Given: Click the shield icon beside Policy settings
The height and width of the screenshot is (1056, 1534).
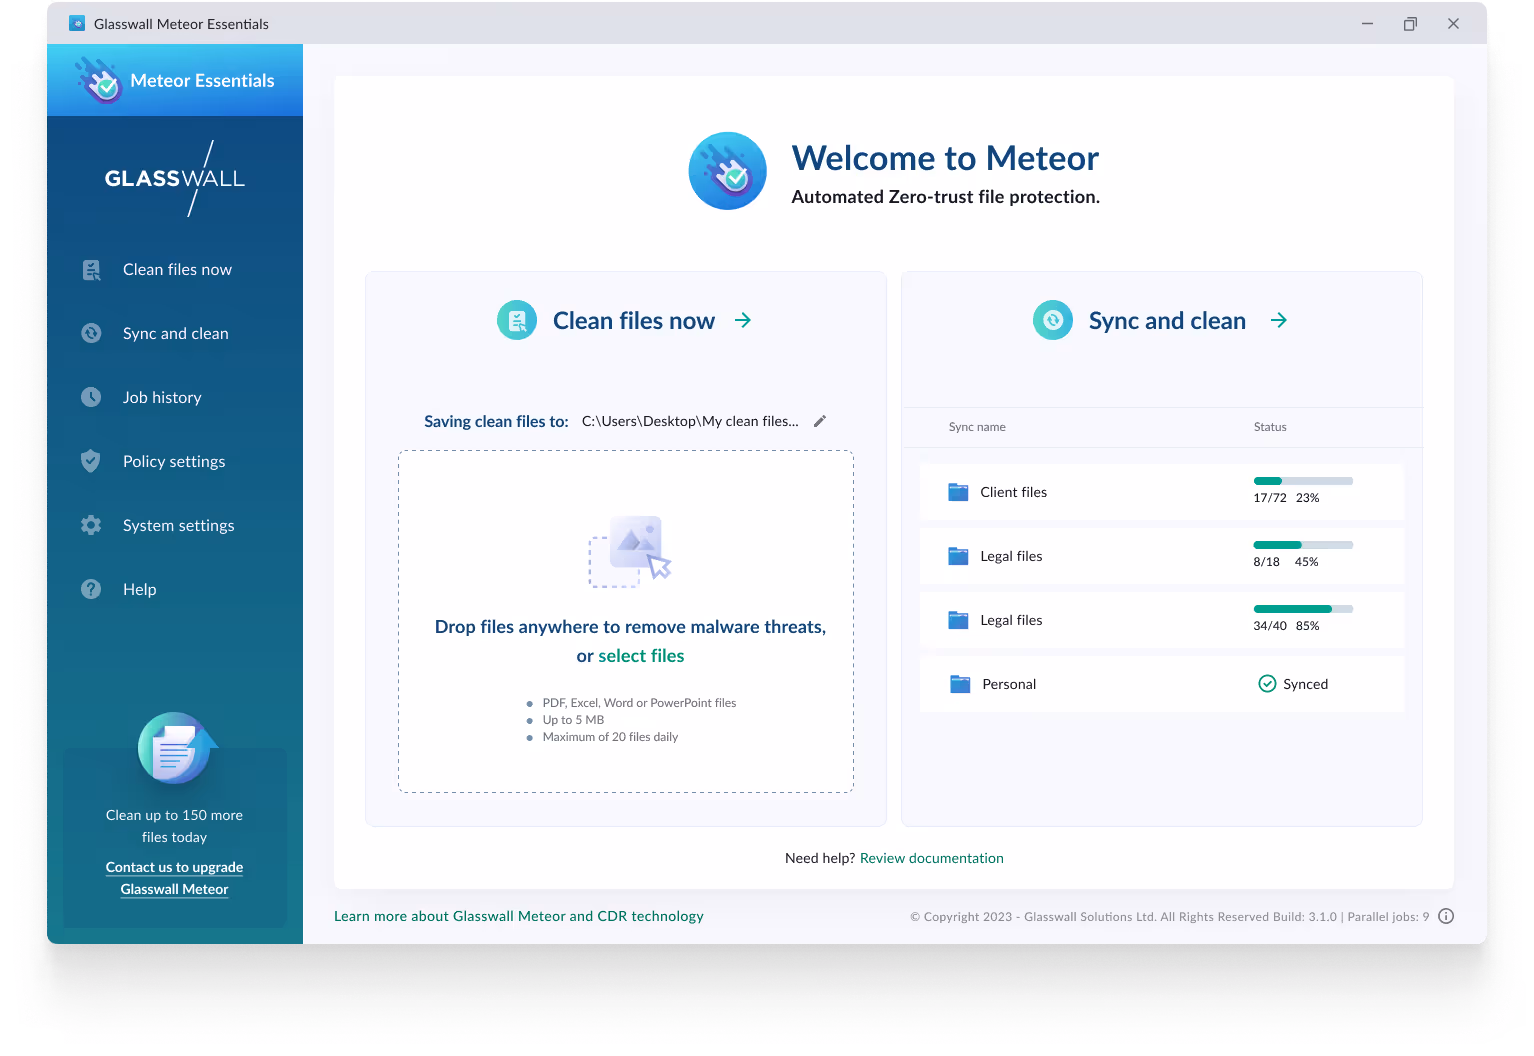Looking at the screenshot, I should pyautogui.click(x=91, y=461).
